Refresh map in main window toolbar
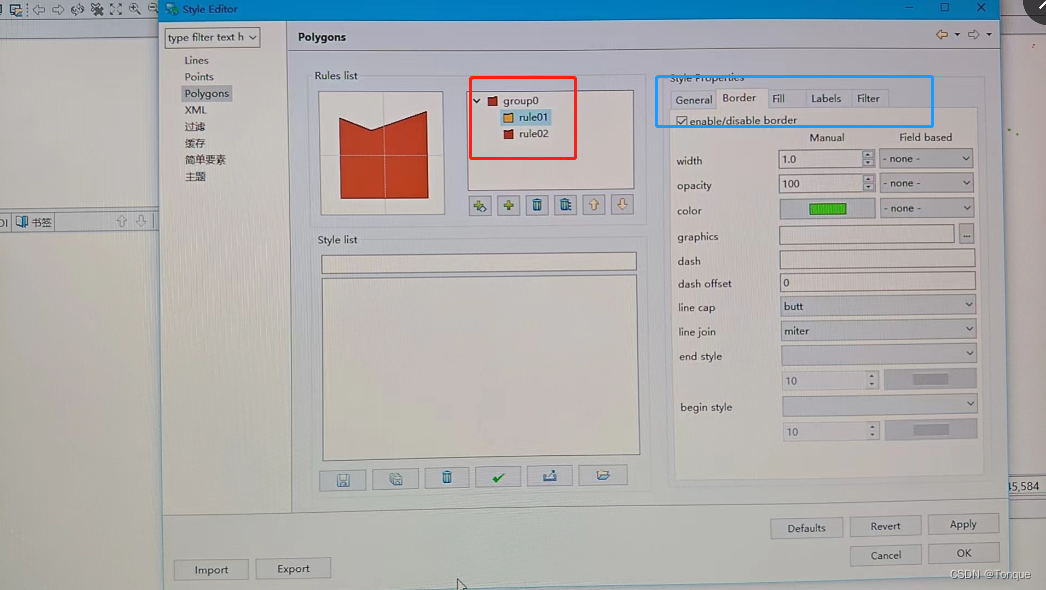1046x590 pixels. point(77,9)
